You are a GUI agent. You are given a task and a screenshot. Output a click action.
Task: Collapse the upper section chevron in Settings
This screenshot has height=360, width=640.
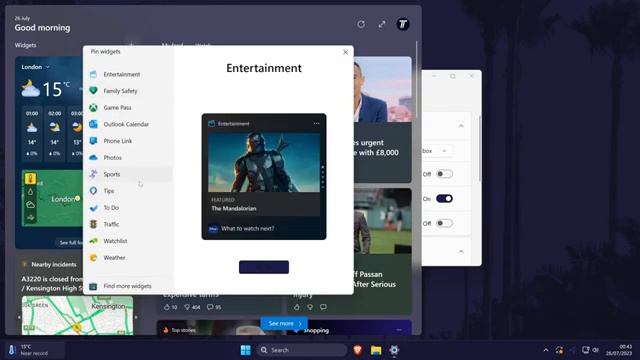[x=461, y=126]
